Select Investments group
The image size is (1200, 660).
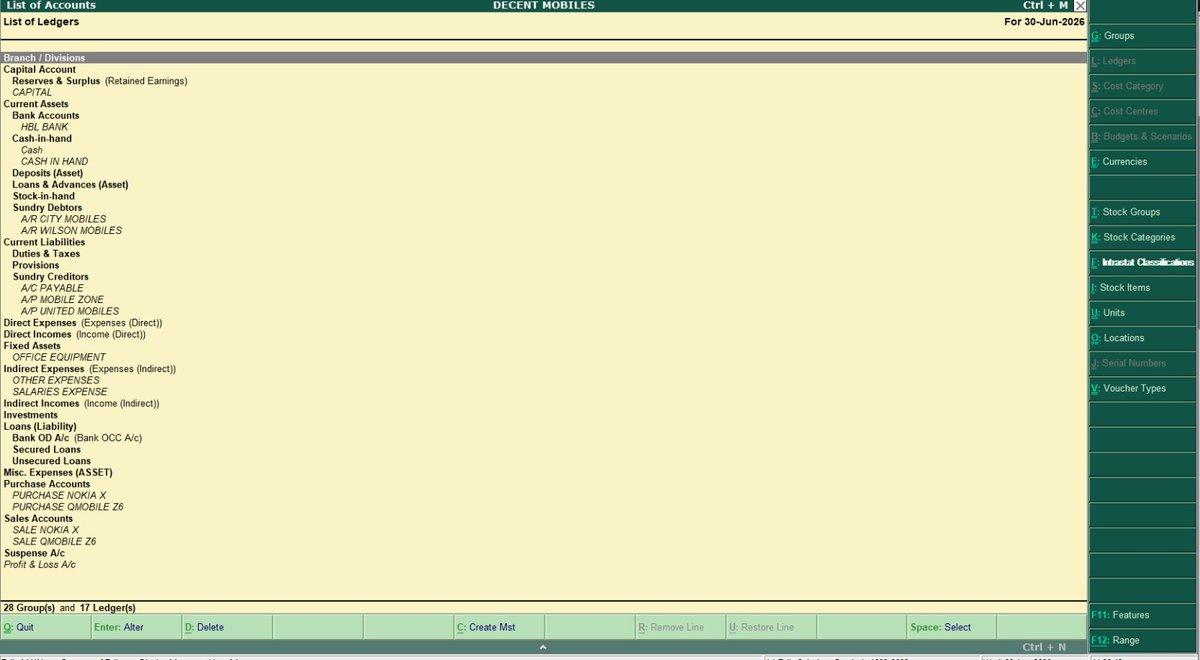30,415
